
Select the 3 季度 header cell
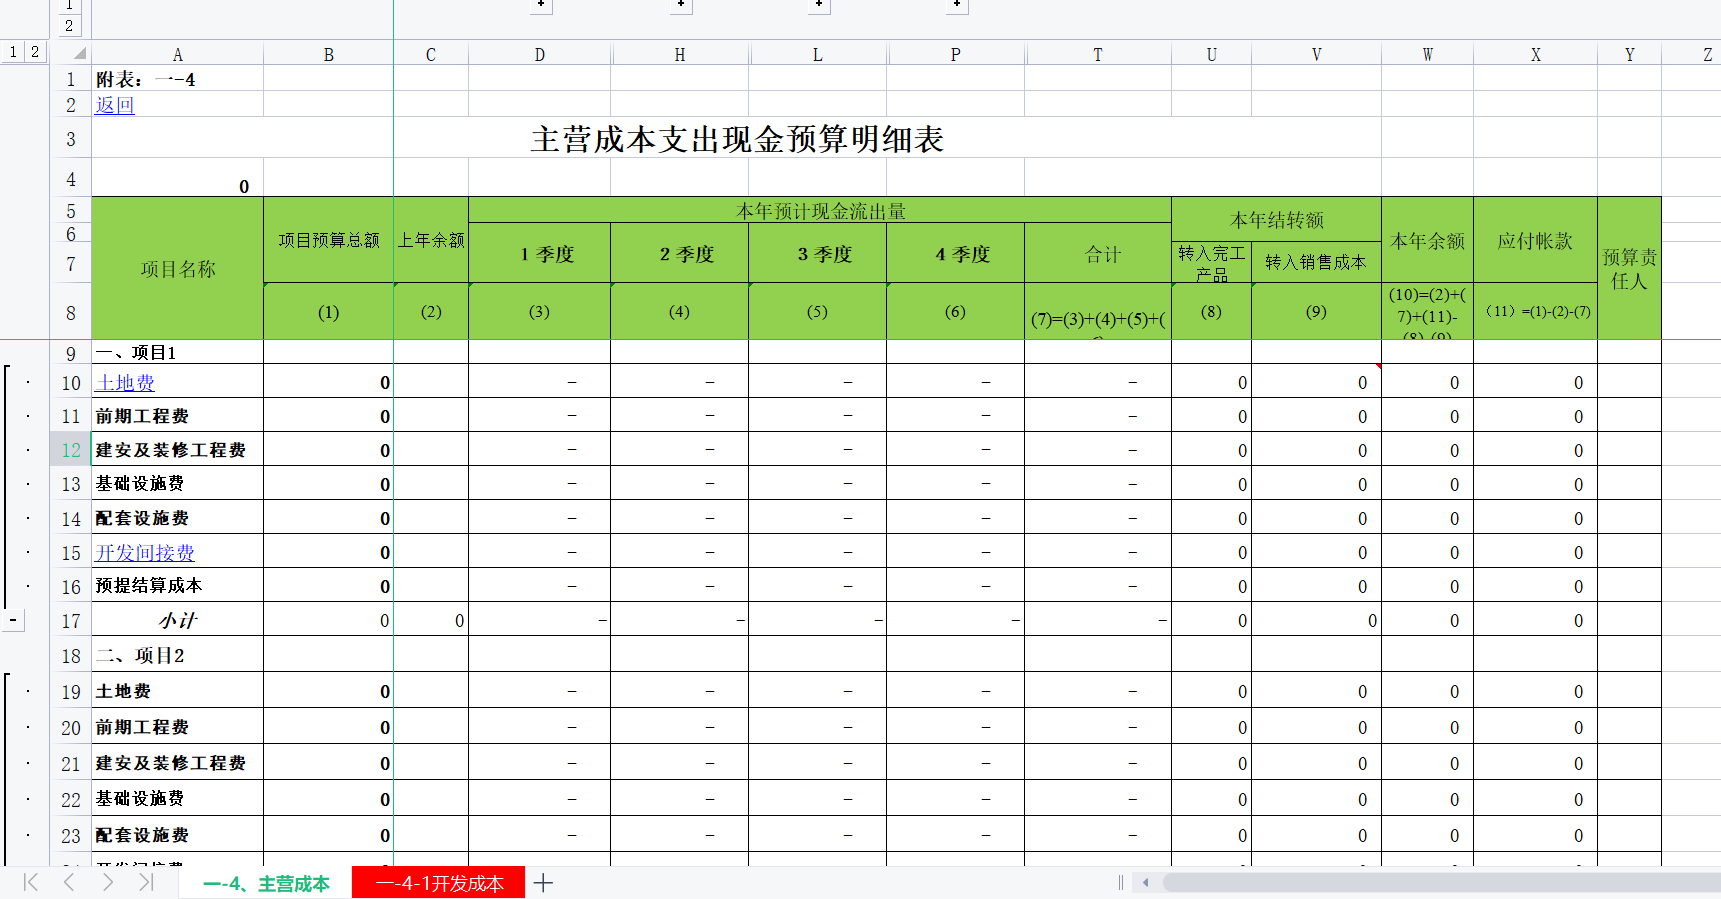(818, 254)
